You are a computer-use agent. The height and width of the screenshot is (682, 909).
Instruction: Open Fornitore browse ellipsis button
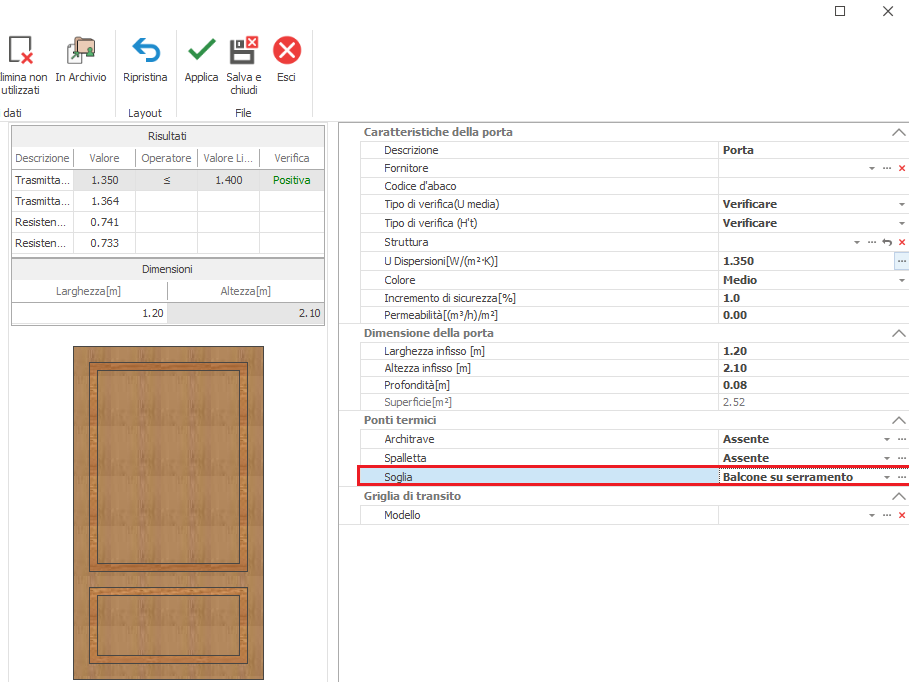pyautogui.click(x=887, y=168)
